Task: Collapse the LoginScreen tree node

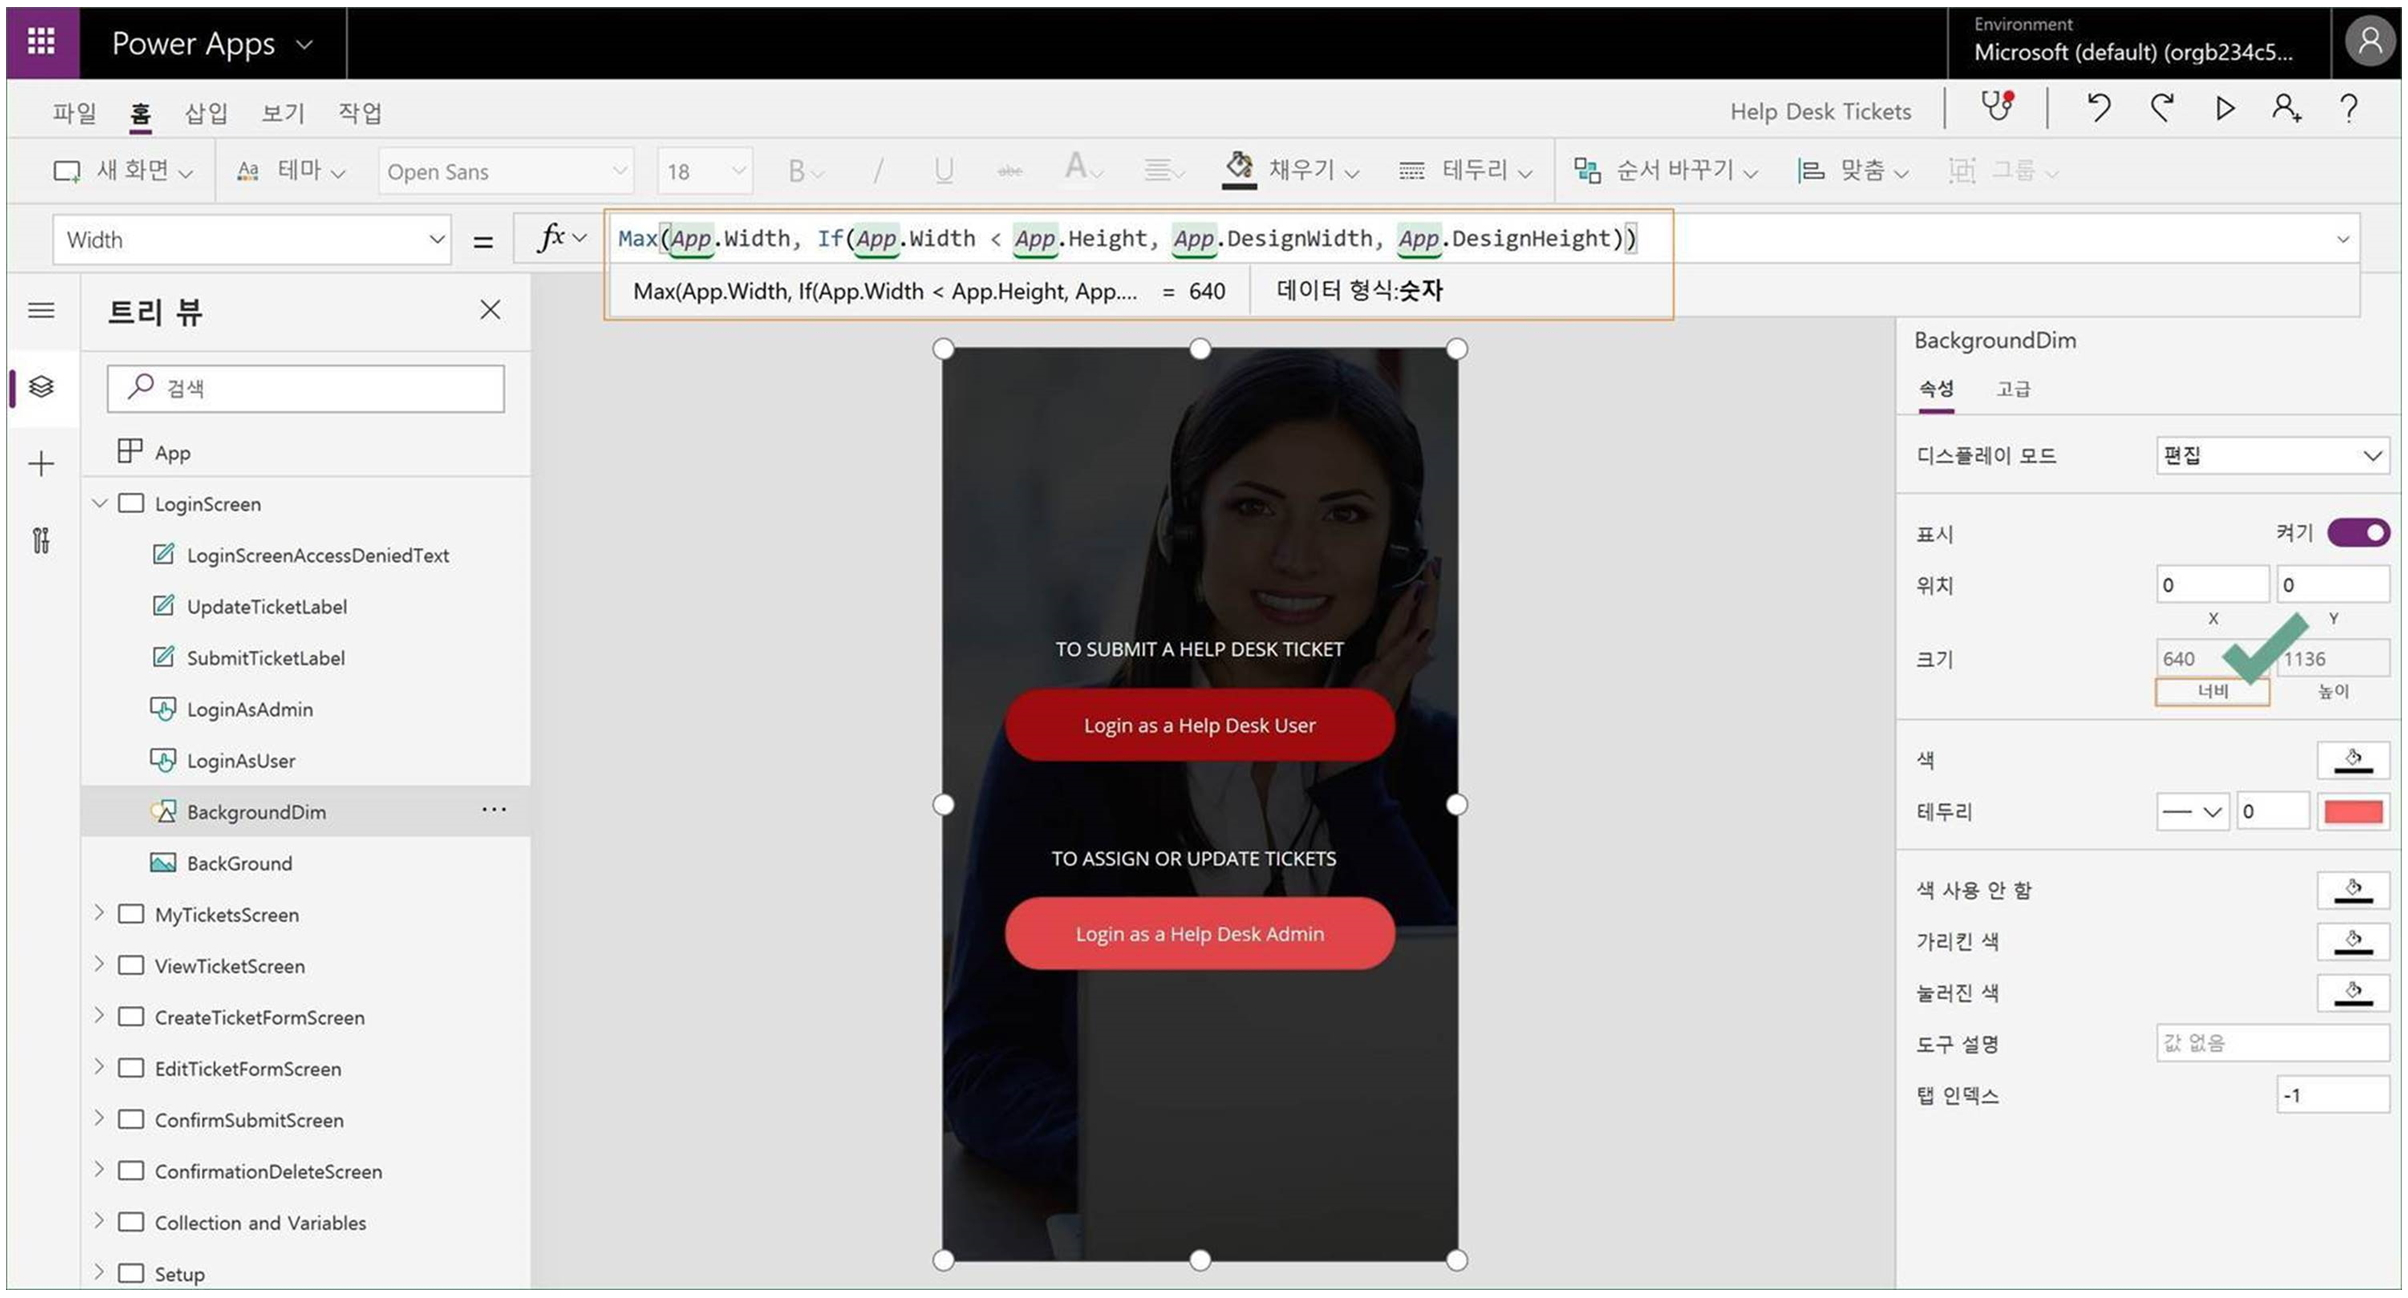Action: click(x=100, y=503)
